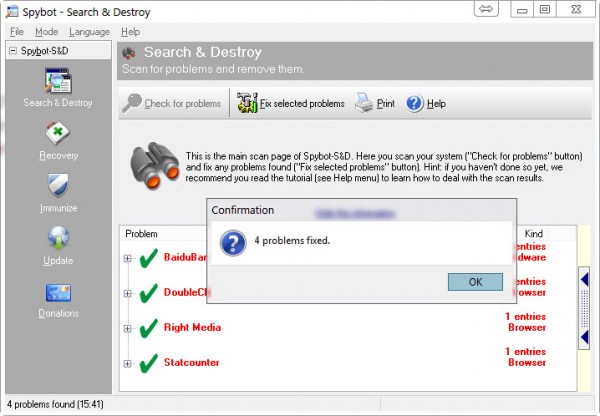The height and width of the screenshot is (416, 600).
Task: Expand the DoubleClick tree entry
Action: [128, 293]
